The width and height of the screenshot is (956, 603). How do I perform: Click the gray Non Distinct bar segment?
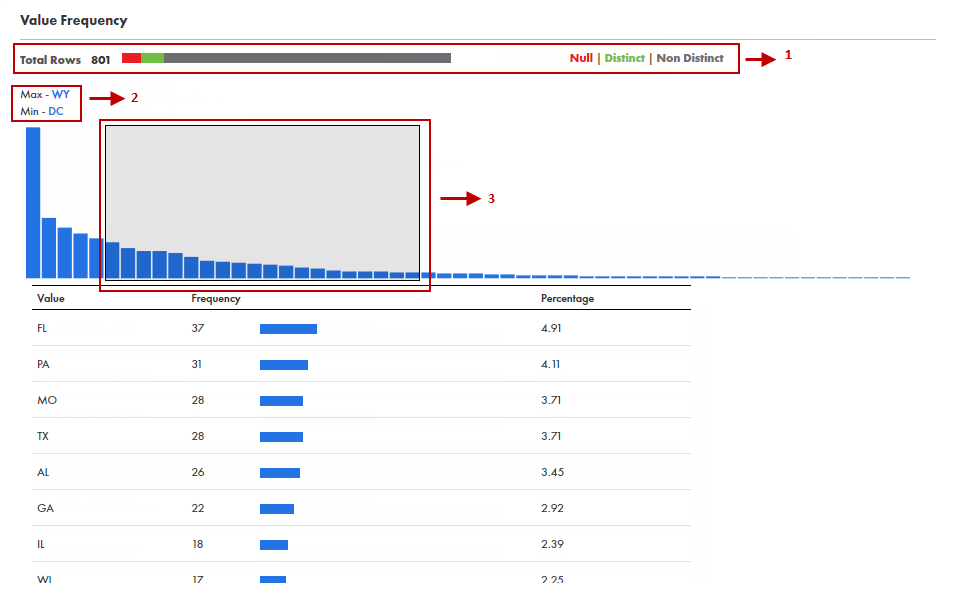[307, 58]
